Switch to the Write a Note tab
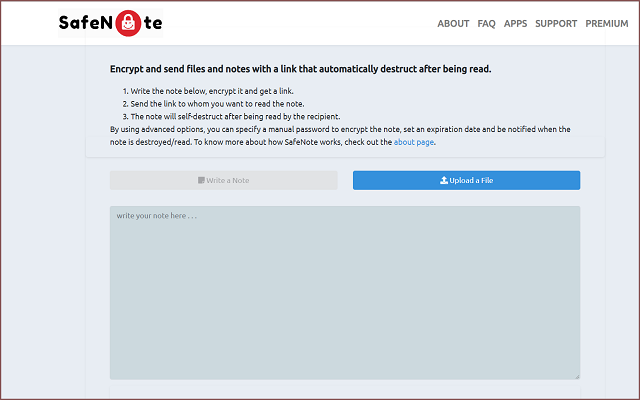Image resolution: width=640 pixels, height=400 pixels. pos(224,180)
